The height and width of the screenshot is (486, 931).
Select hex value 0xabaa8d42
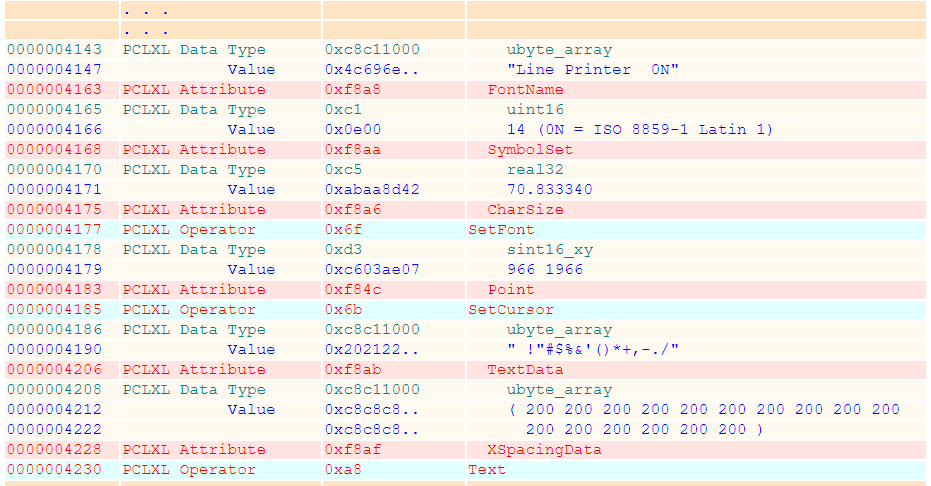pos(372,189)
